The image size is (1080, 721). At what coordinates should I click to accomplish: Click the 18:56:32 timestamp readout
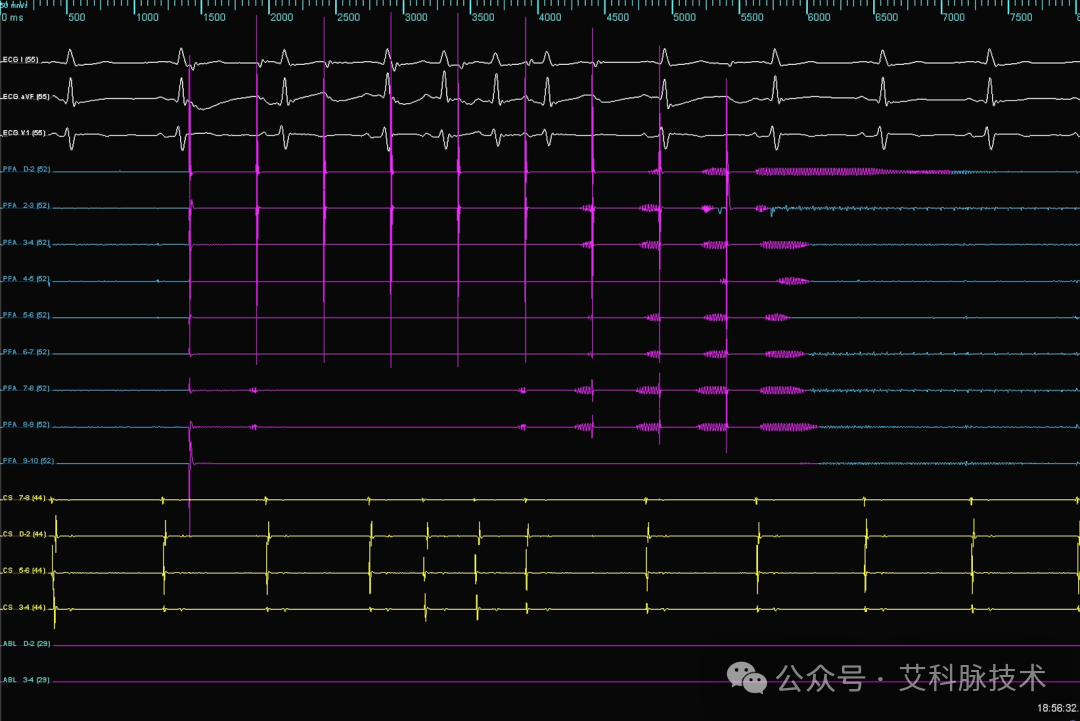coord(1058,708)
